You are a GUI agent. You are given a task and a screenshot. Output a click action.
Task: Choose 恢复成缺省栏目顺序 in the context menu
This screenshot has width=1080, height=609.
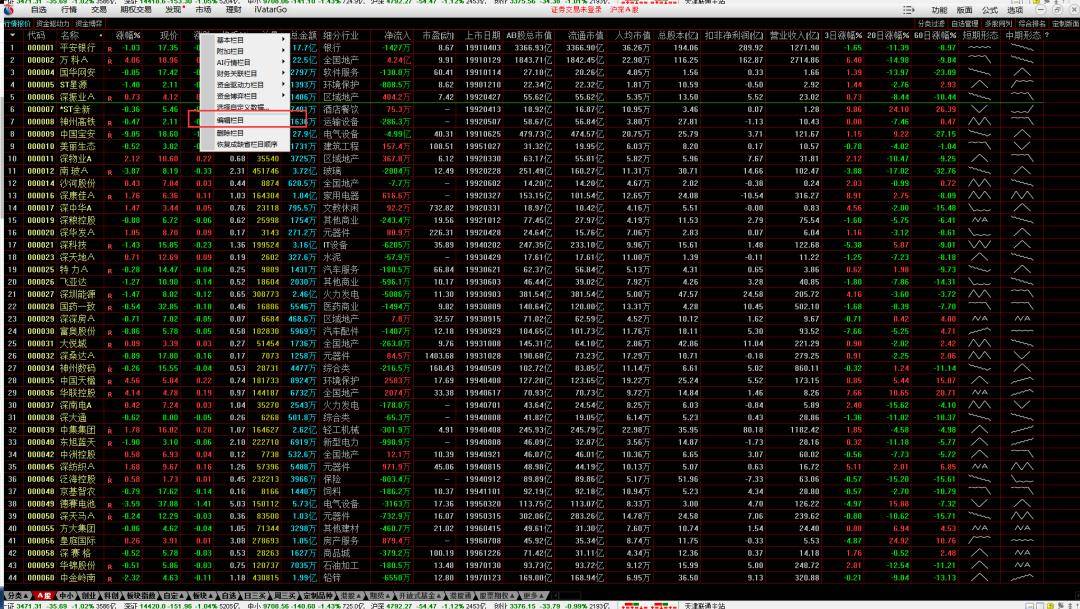pyautogui.click(x=245, y=145)
